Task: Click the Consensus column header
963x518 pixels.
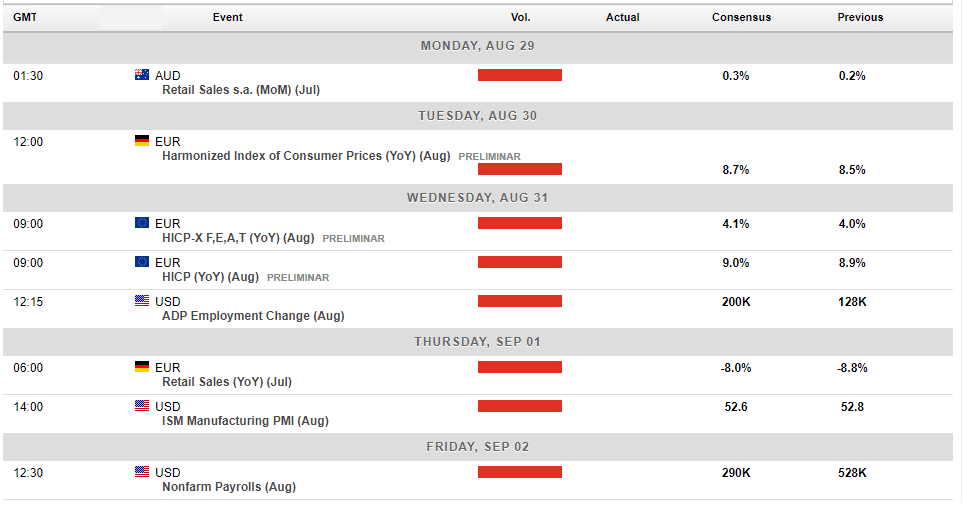Action: (x=741, y=17)
